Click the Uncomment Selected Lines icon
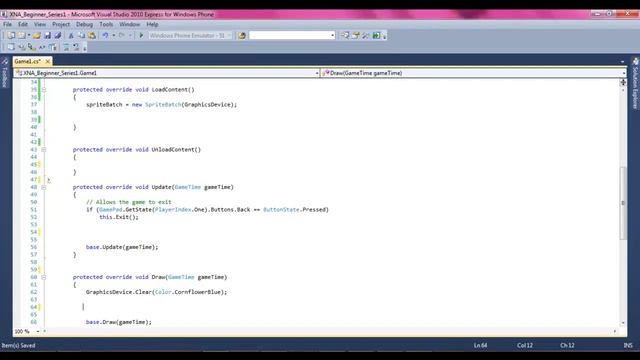This screenshot has height=360, width=640. tap(76, 47)
